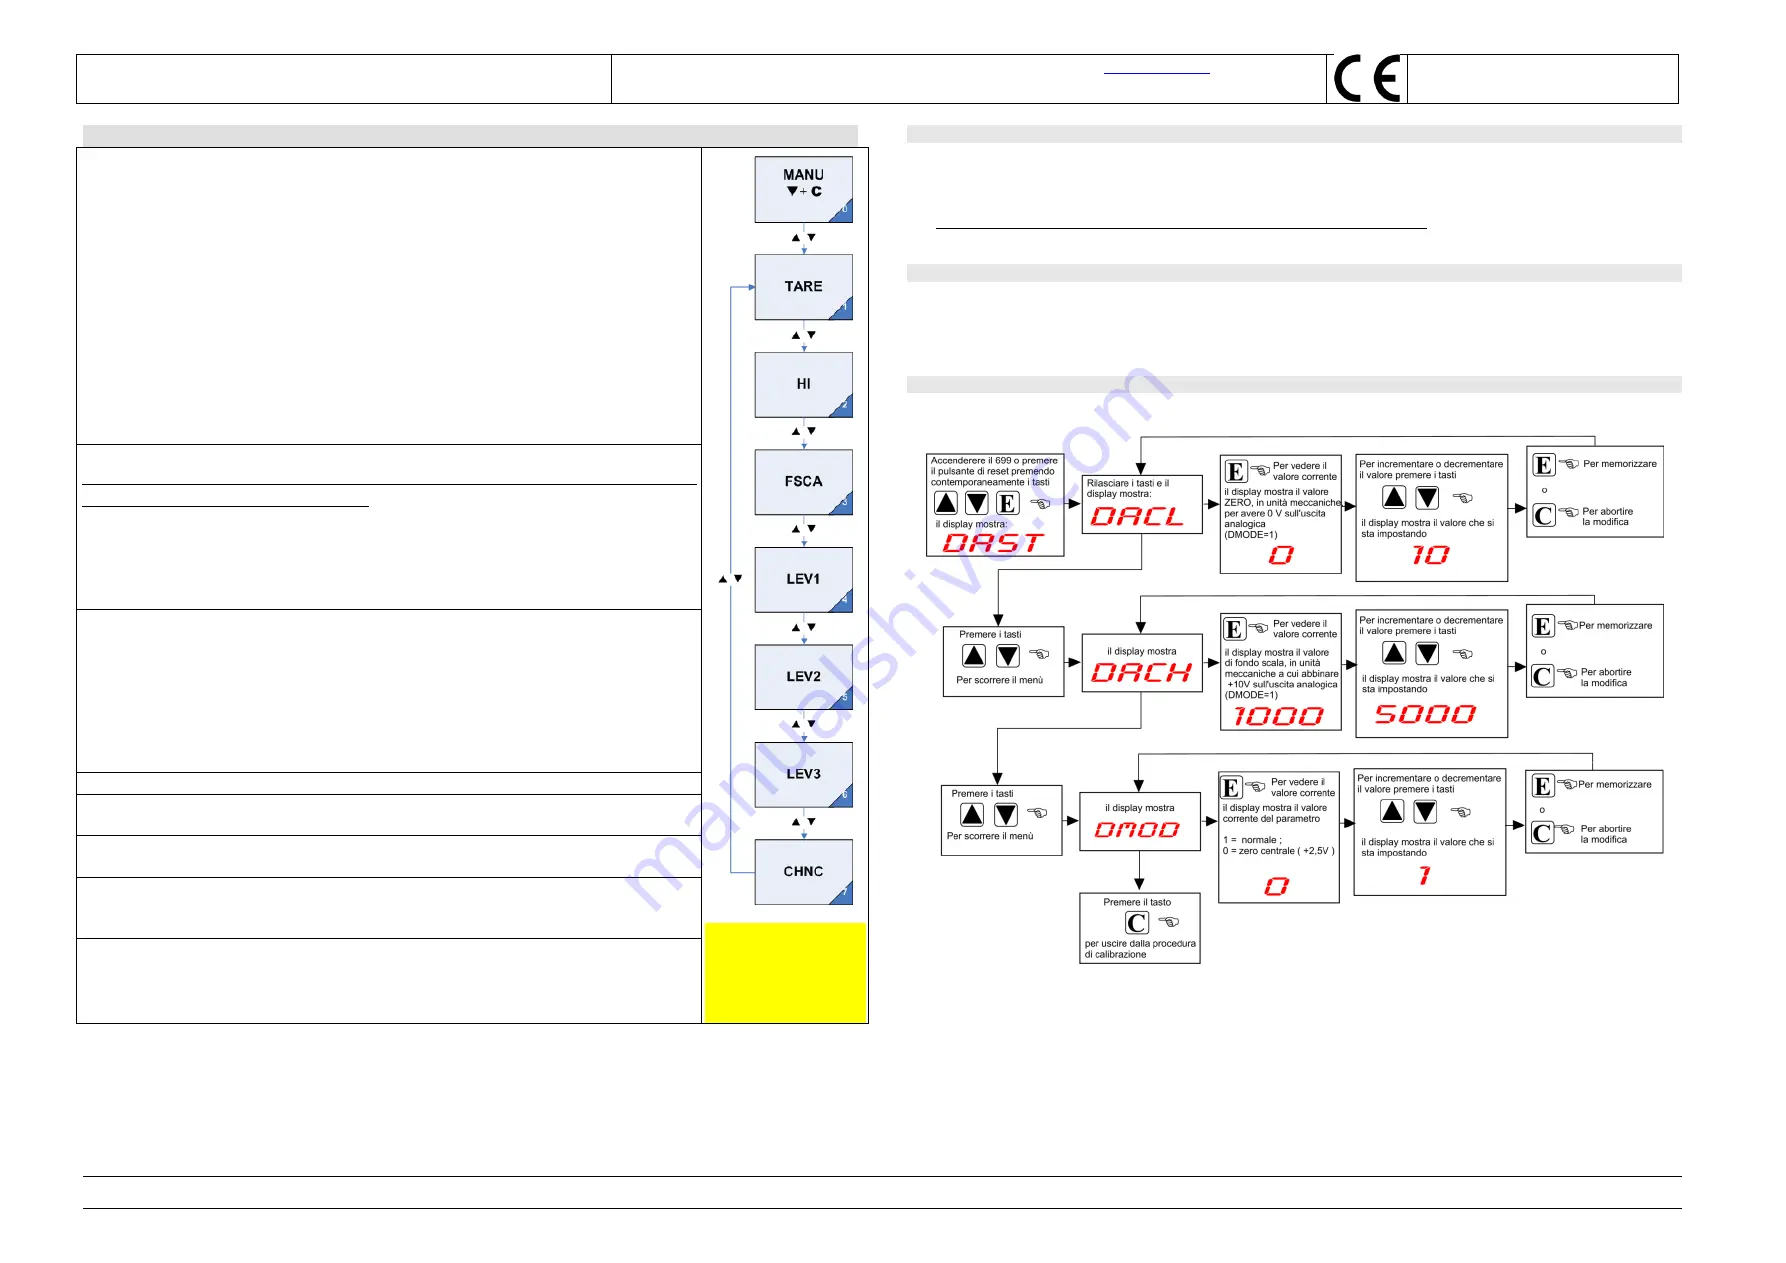Click the down arrow key above the red 5000 display

[1427, 653]
